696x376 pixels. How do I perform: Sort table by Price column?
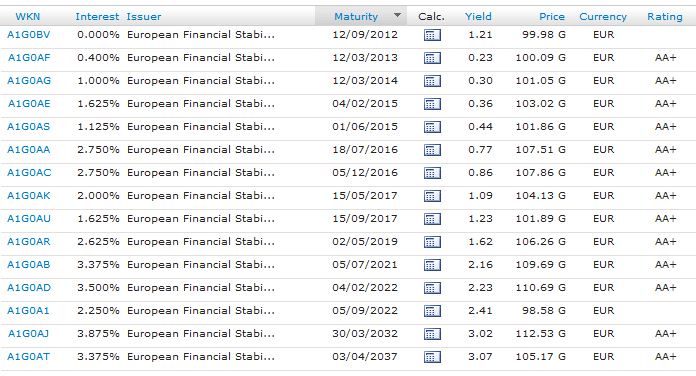(x=552, y=16)
